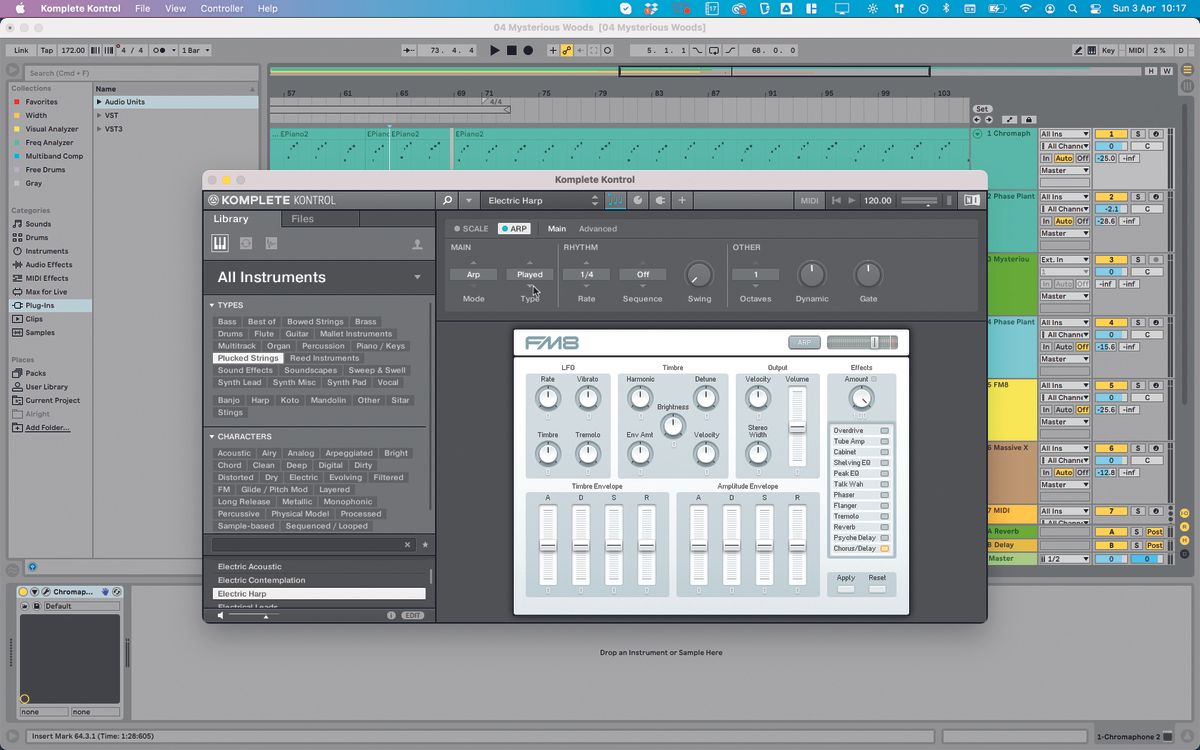Image resolution: width=1200 pixels, height=750 pixels.
Task: Click the Link button in Live's transport bar
Action: [21, 49]
